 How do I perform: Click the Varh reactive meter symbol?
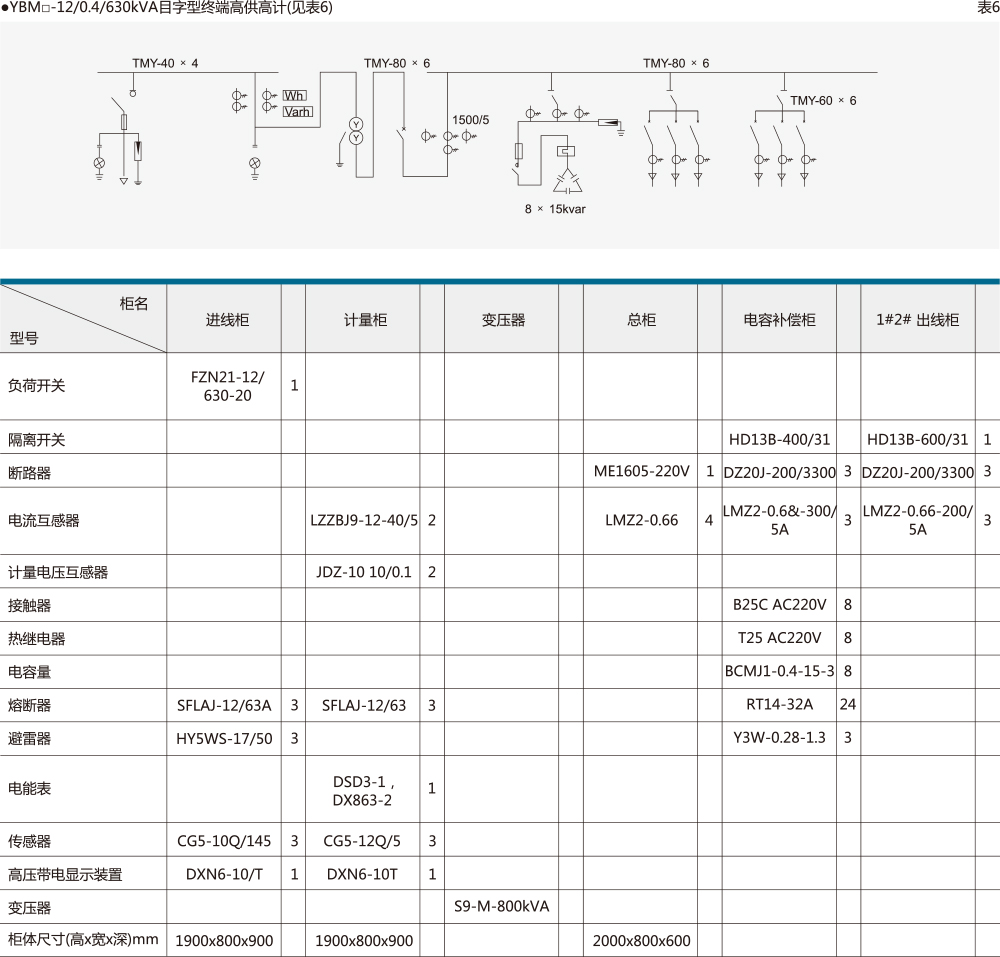(298, 111)
